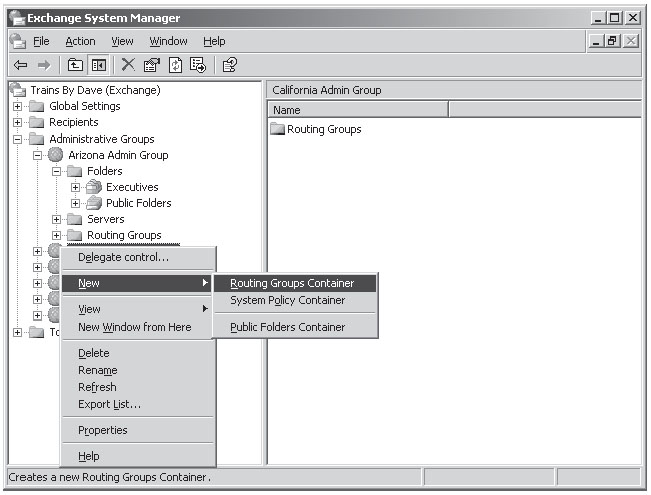
Task: Click the Forward arrow toolbar icon
Action: click(44, 65)
